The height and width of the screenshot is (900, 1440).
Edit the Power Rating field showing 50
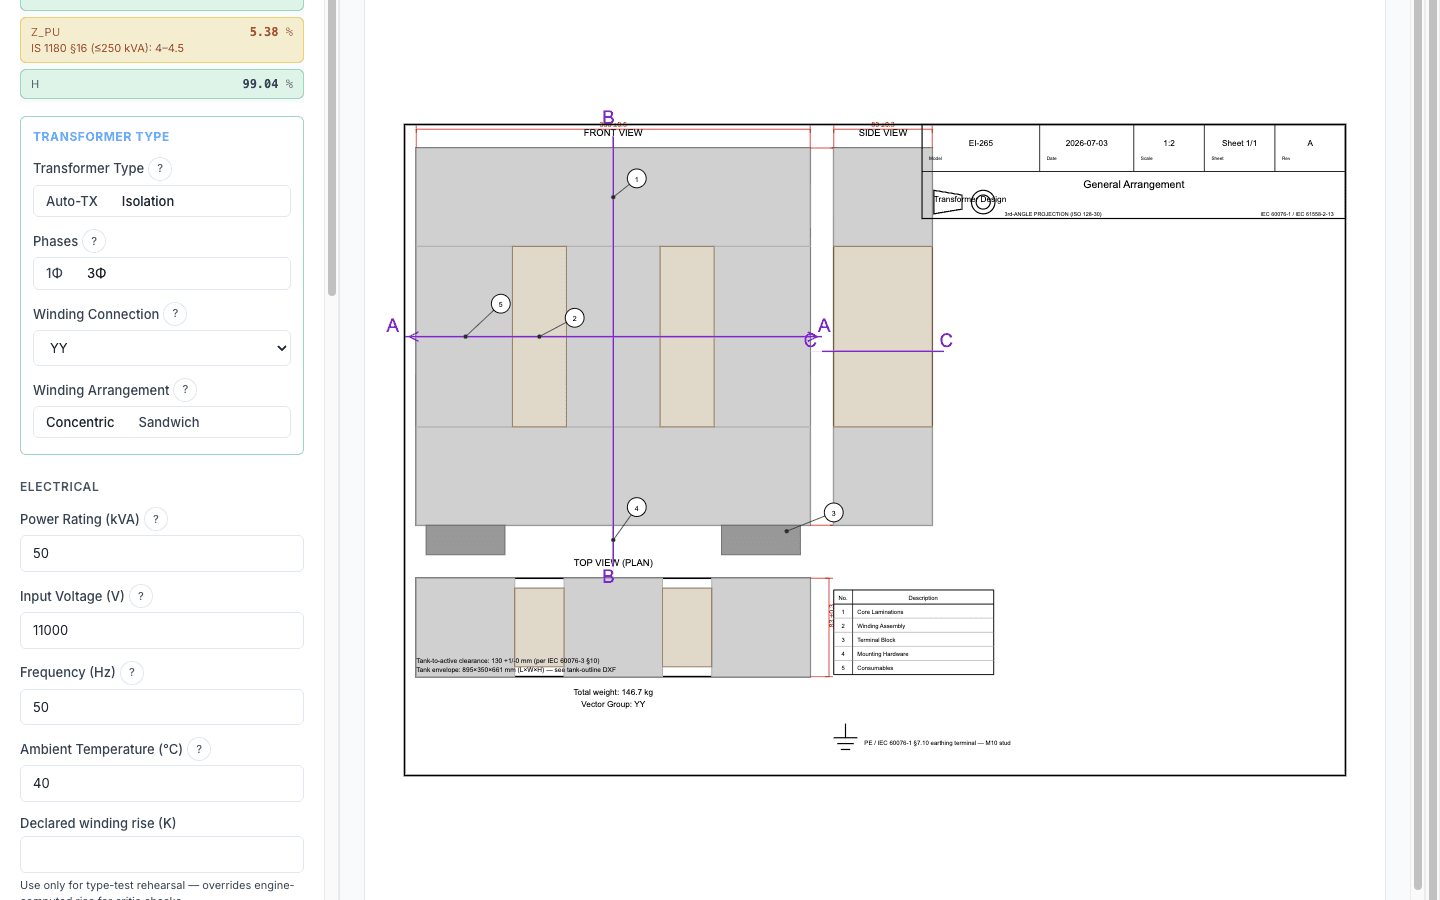pyautogui.click(x=162, y=553)
